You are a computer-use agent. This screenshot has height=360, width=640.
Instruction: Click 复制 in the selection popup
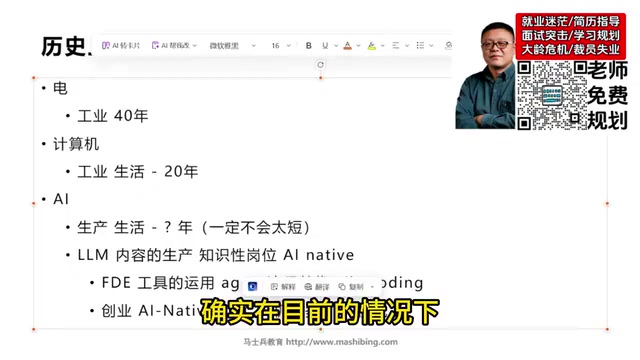pyautogui.click(x=351, y=287)
